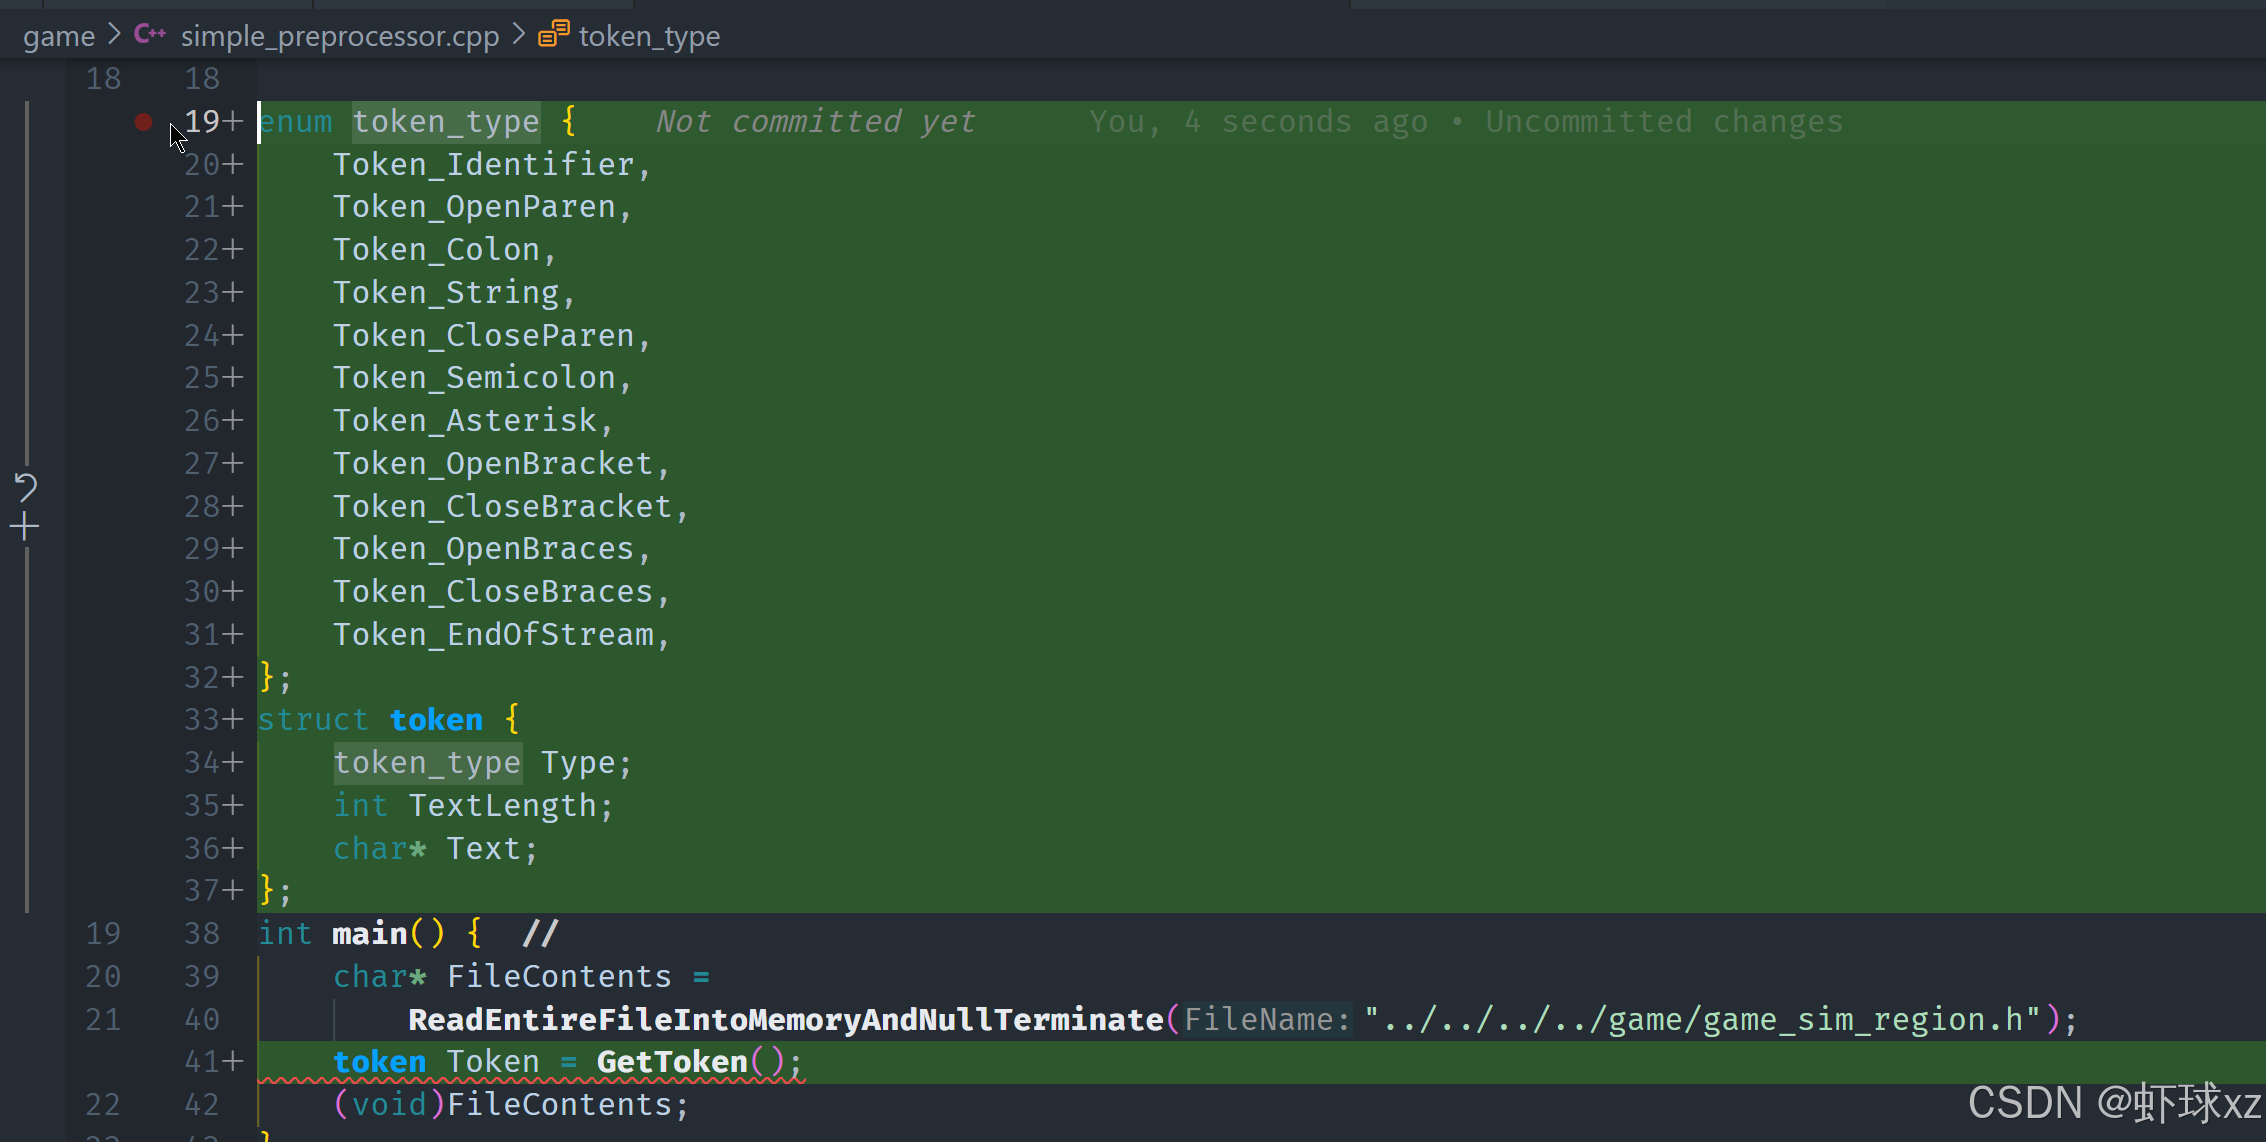
Task: Open the game folder breadcrumb
Action: click(x=59, y=37)
